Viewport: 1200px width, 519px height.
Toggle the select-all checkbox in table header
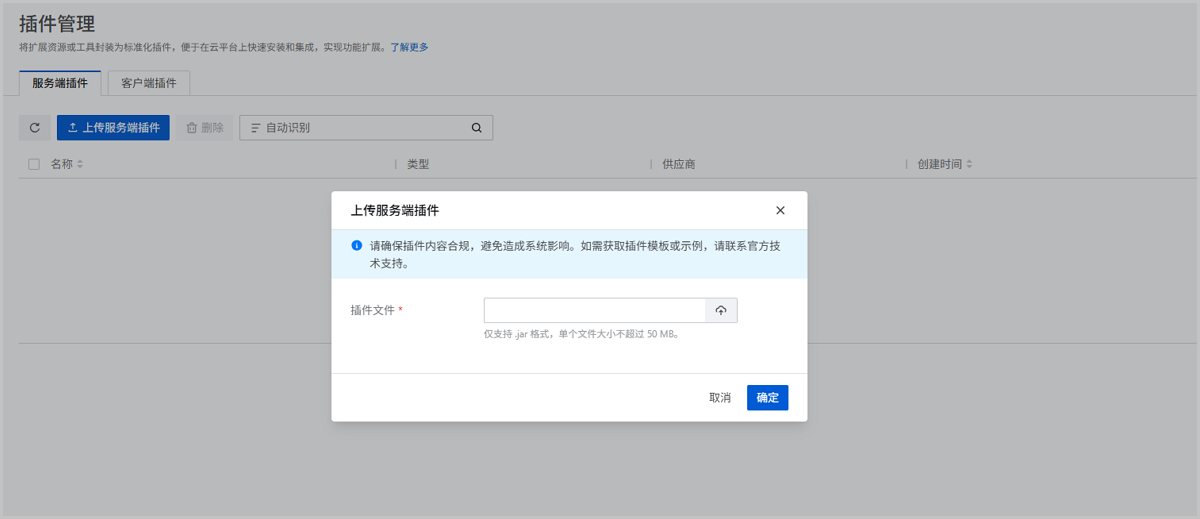click(34, 164)
